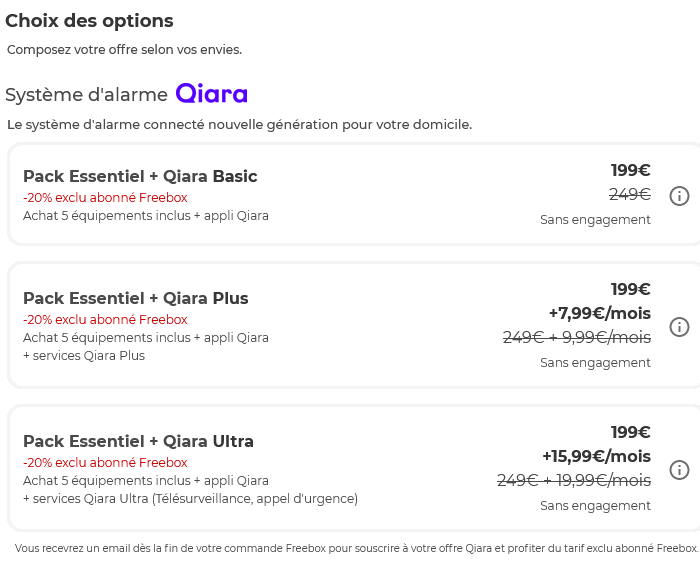Click red -20% Freebox discount in Ultra card

point(105,463)
